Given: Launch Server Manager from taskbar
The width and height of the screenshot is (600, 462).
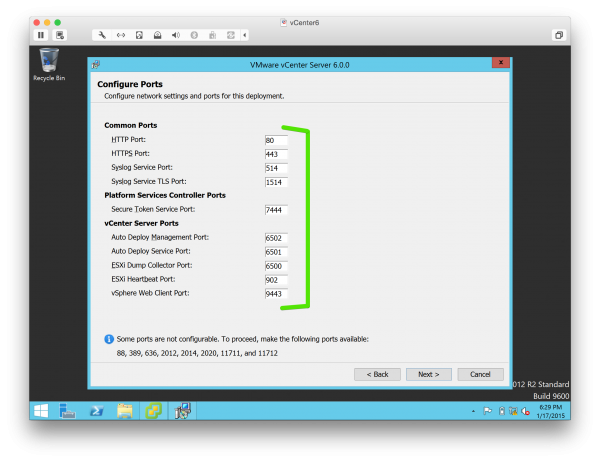Looking at the screenshot, I should pyautogui.click(x=67, y=411).
